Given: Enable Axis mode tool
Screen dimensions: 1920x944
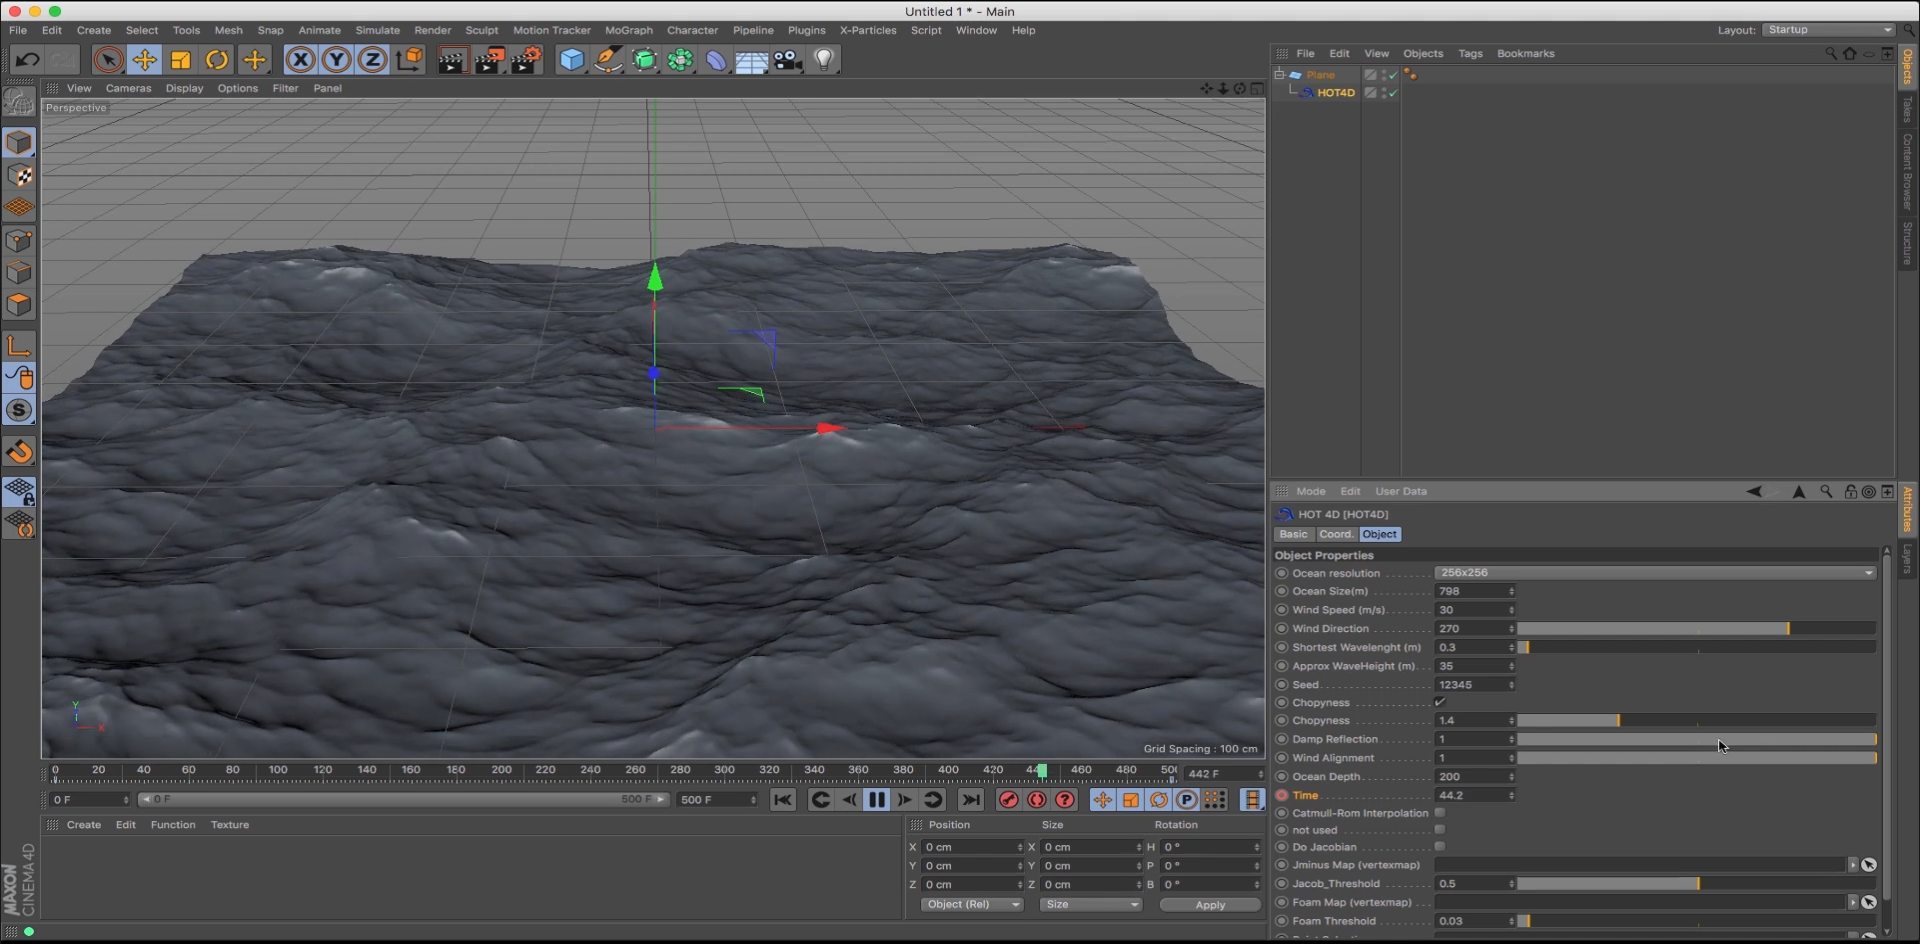Looking at the screenshot, I should click(19, 346).
